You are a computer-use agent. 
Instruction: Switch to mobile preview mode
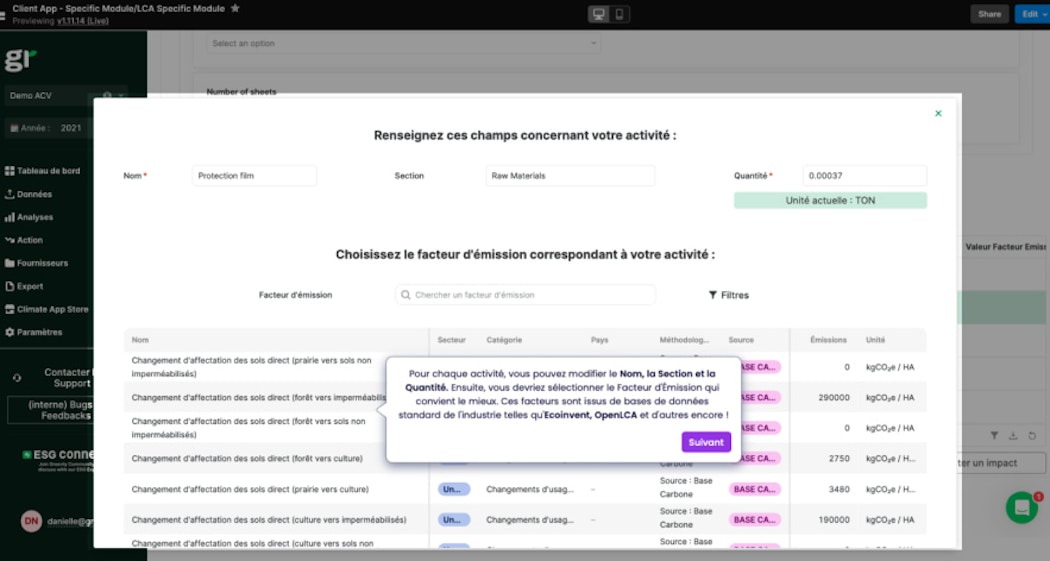619,14
